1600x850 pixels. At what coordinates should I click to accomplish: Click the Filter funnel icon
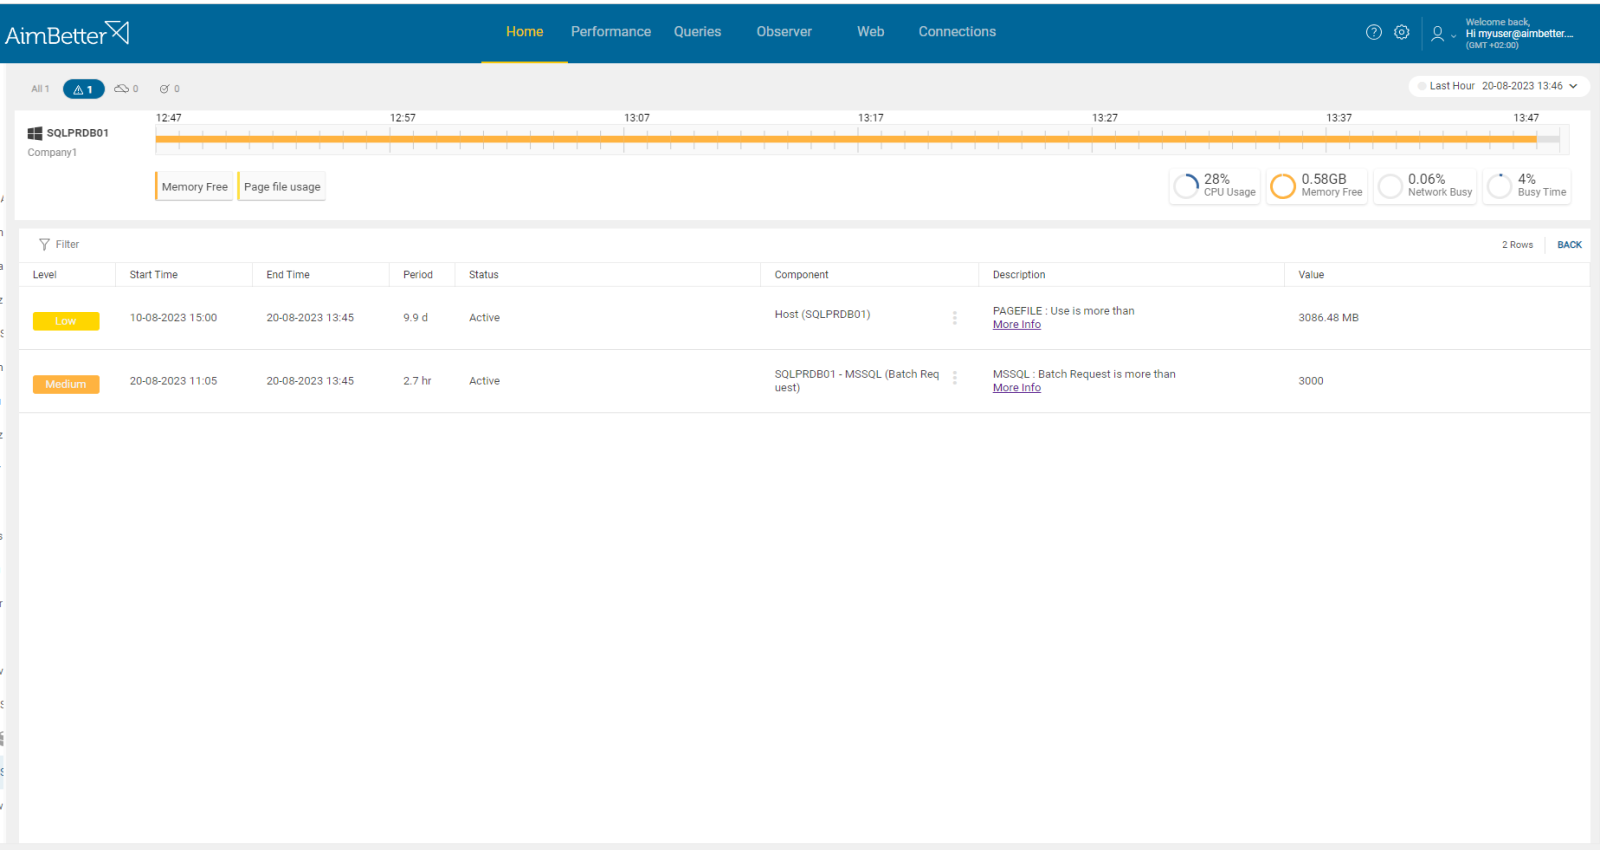coord(44,244)
